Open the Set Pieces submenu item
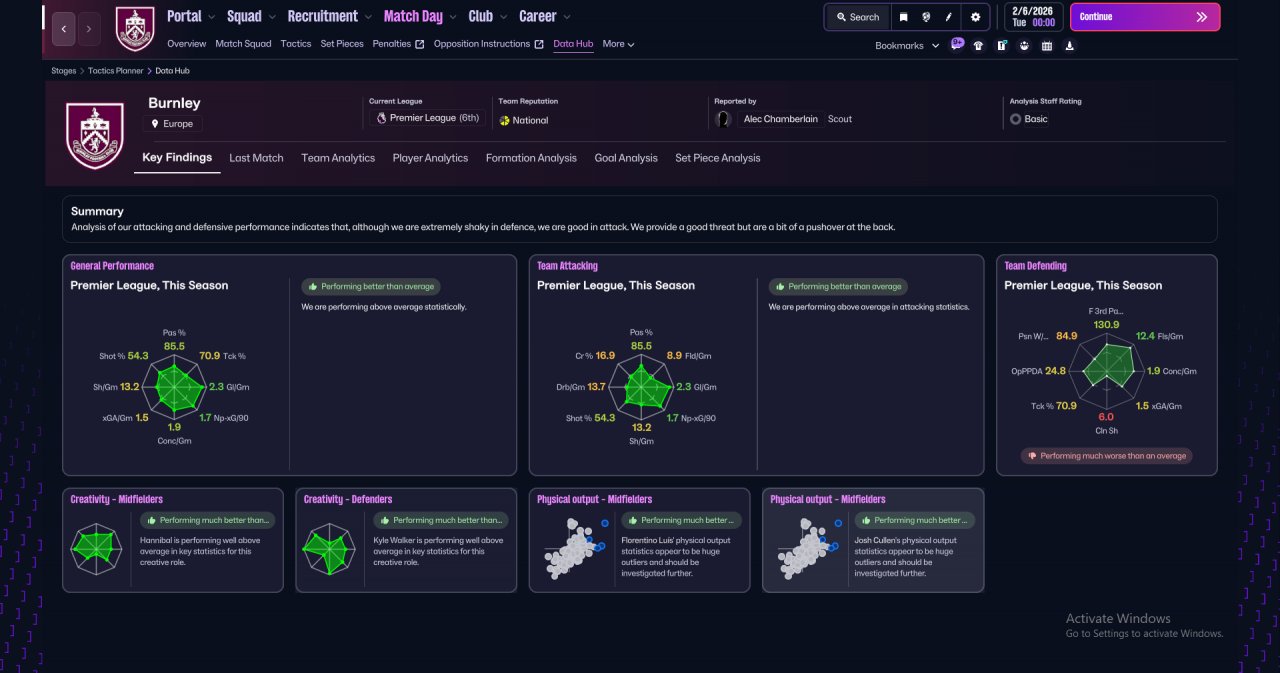 click(342, 44)
